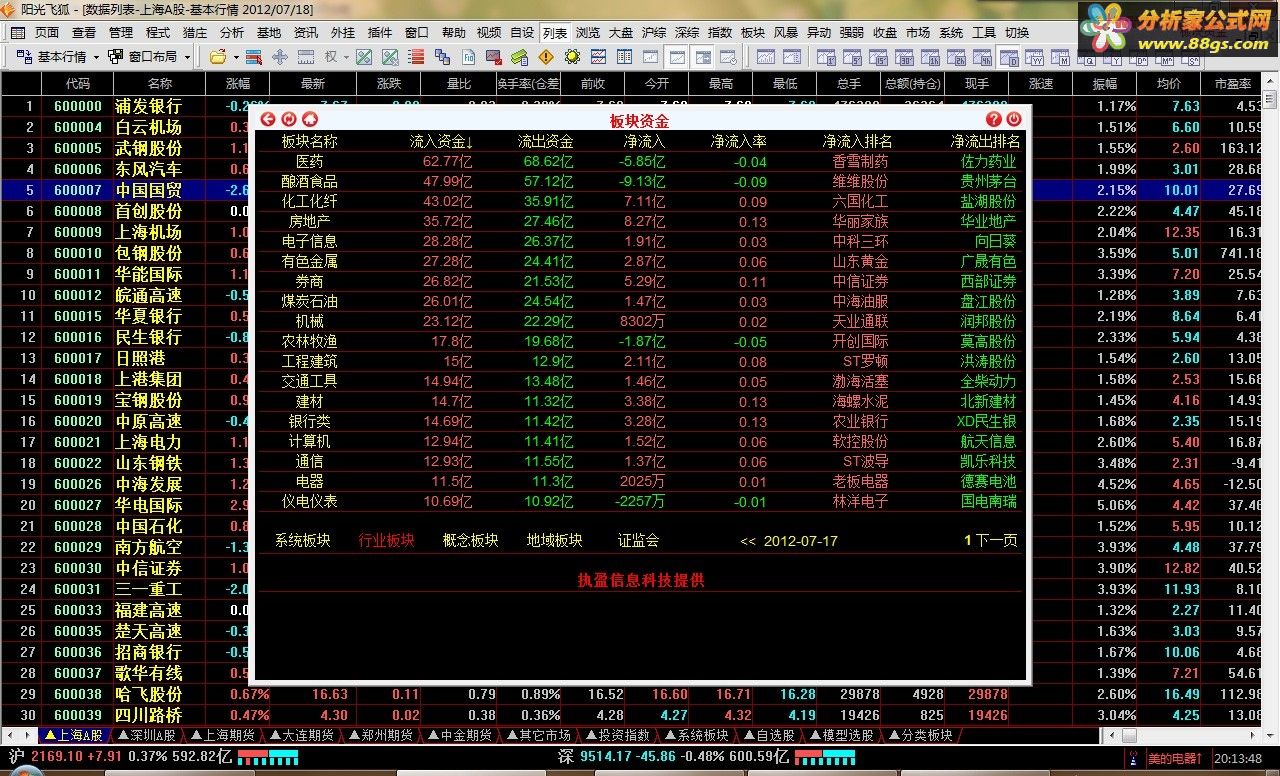
Task: Click the 4h period chart icon
Action: [x=981, y=57]
